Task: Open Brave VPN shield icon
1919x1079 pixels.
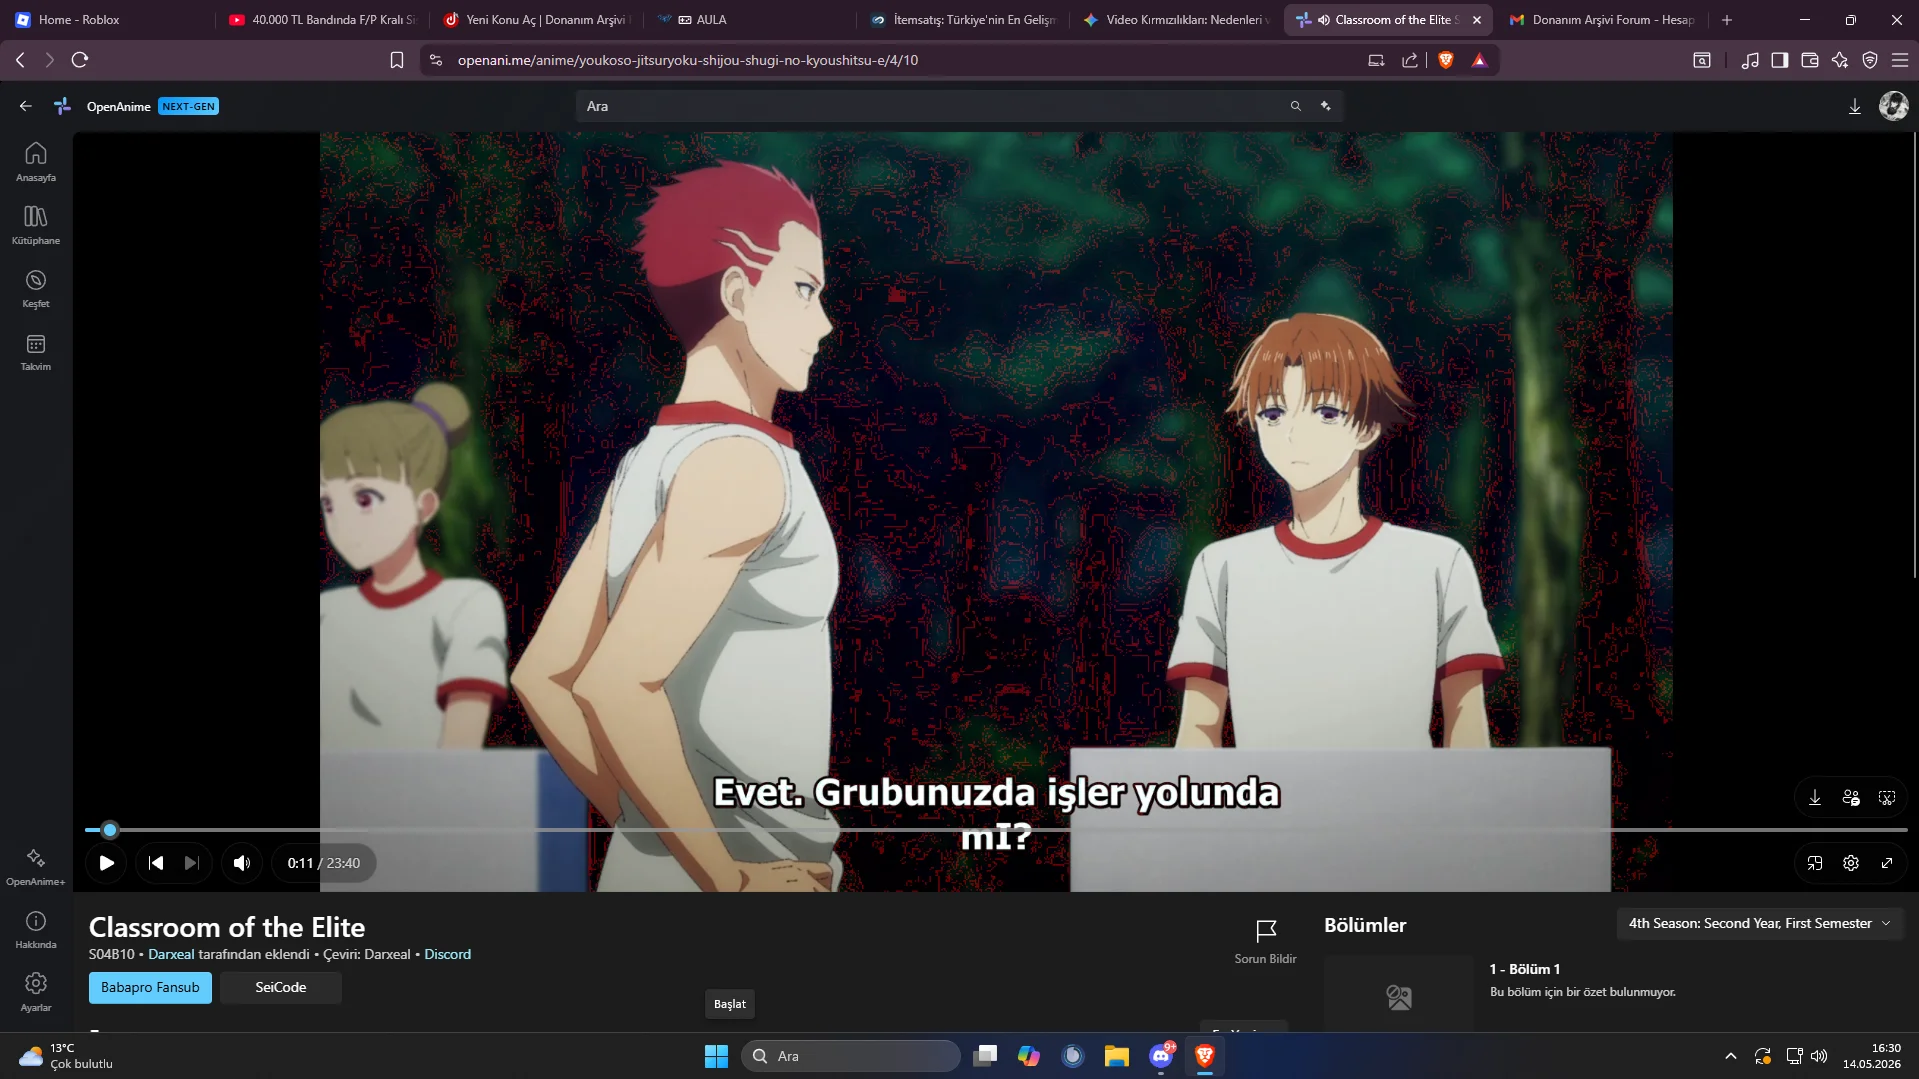Action: tap(1870, 60)
